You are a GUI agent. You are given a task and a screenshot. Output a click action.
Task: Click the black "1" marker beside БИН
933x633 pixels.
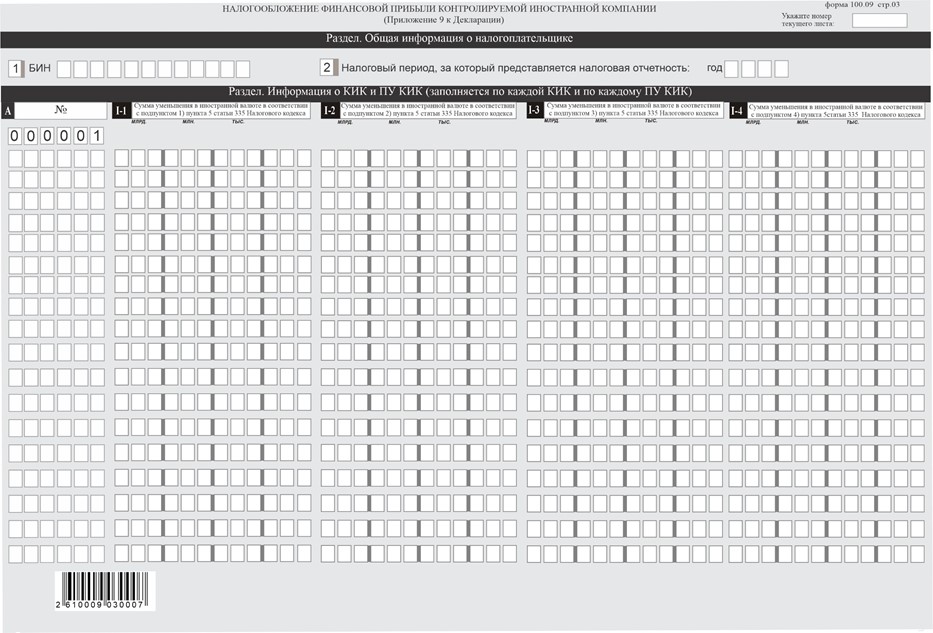pos(15,68)
